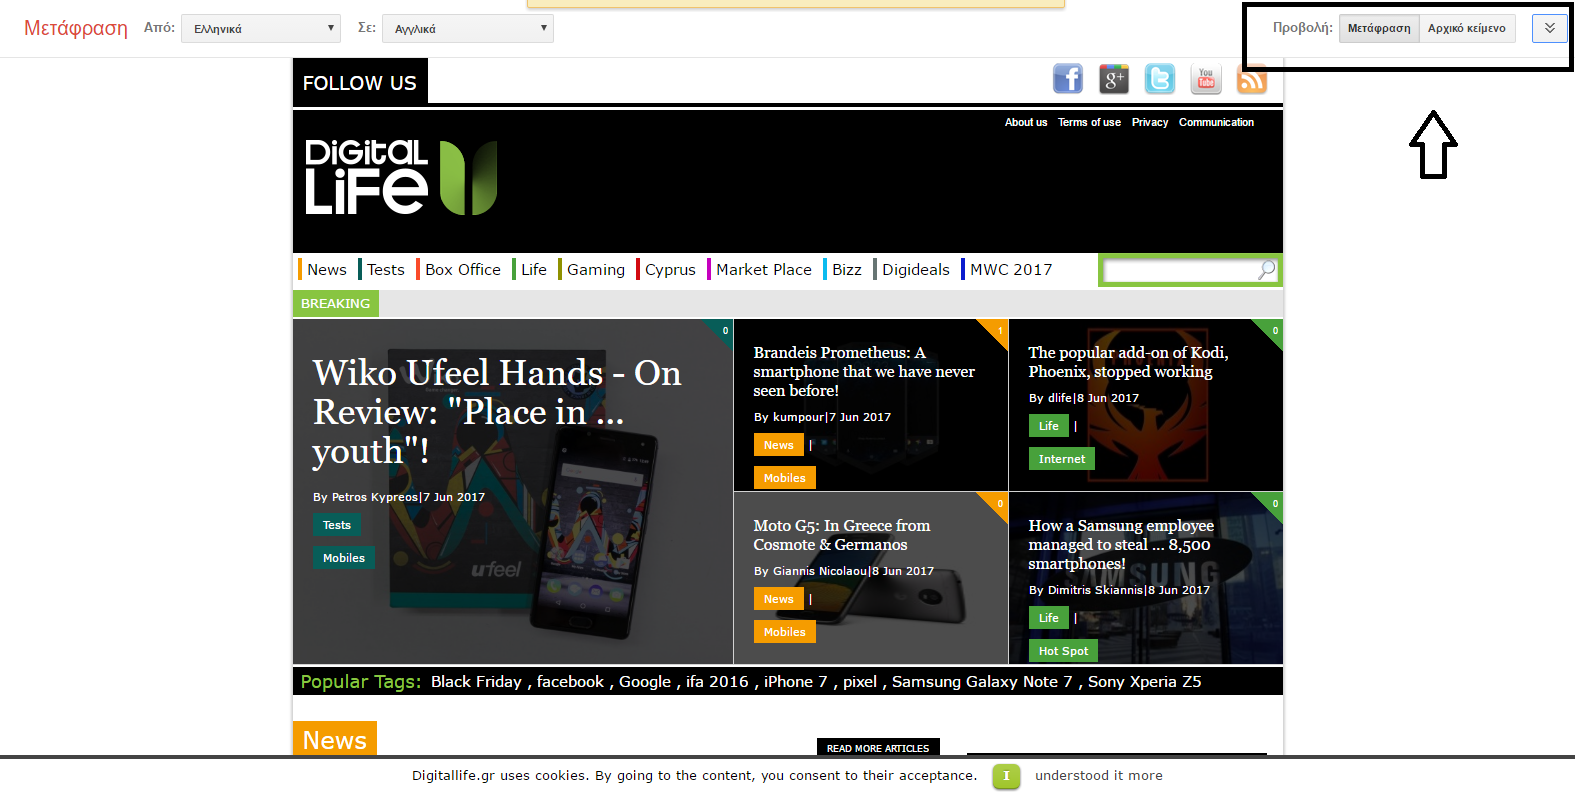The height and width of the screenshot is (794, 1575).
Task: Click the orange News section heading
Action: (x=335, y=740)
